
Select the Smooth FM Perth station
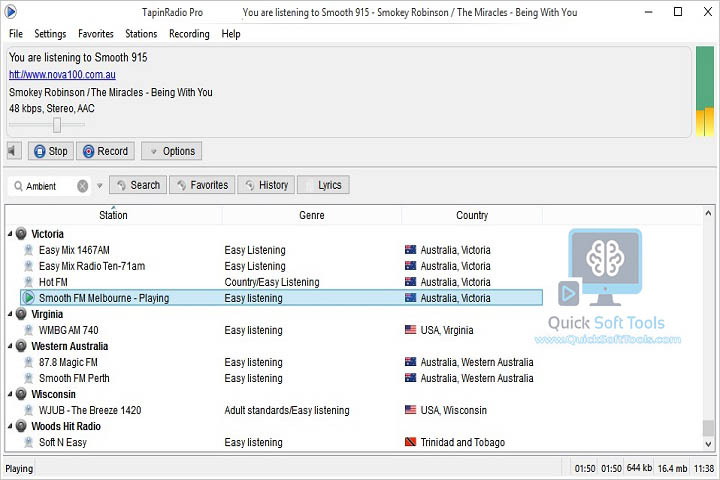point(74,378)
